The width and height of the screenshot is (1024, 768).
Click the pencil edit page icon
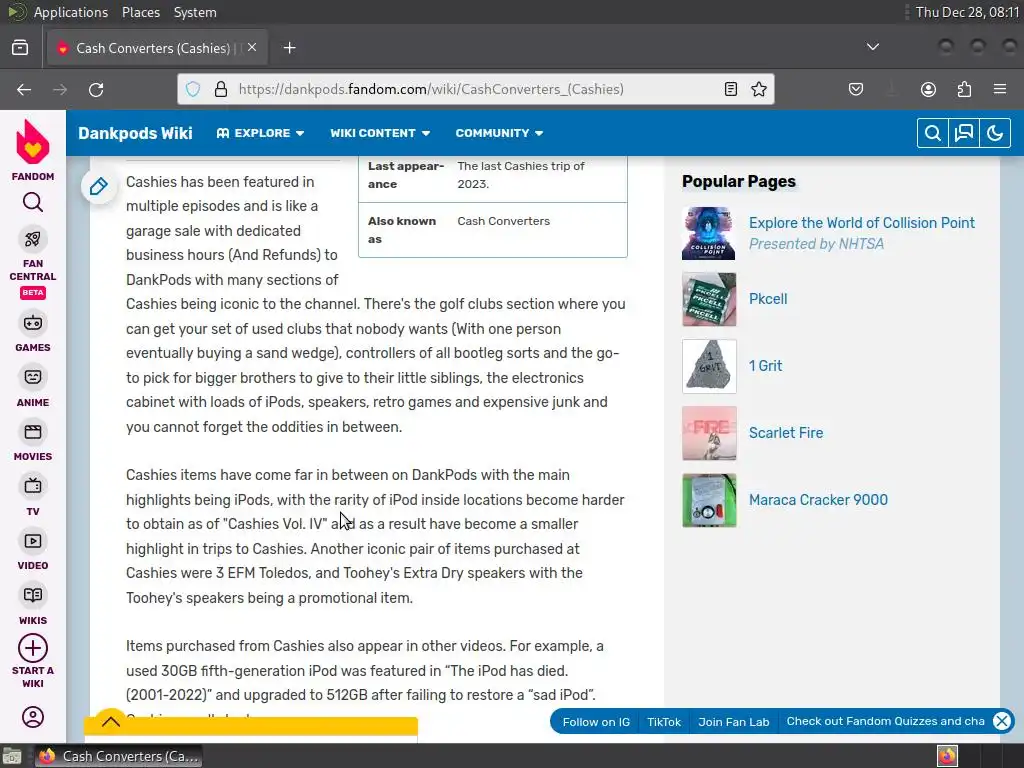(99, 187)
